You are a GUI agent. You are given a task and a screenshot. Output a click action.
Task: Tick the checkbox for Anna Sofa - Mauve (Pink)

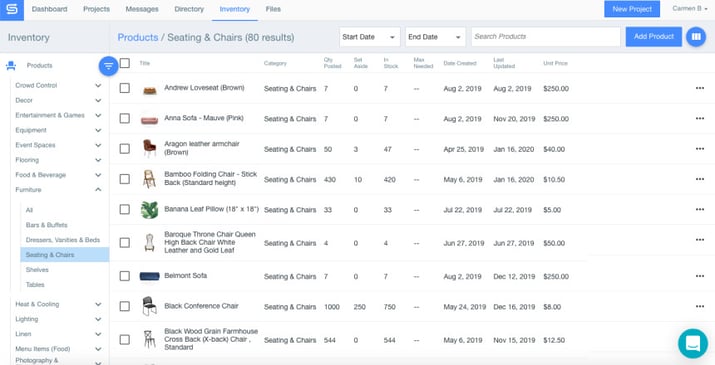click(124, 118)
